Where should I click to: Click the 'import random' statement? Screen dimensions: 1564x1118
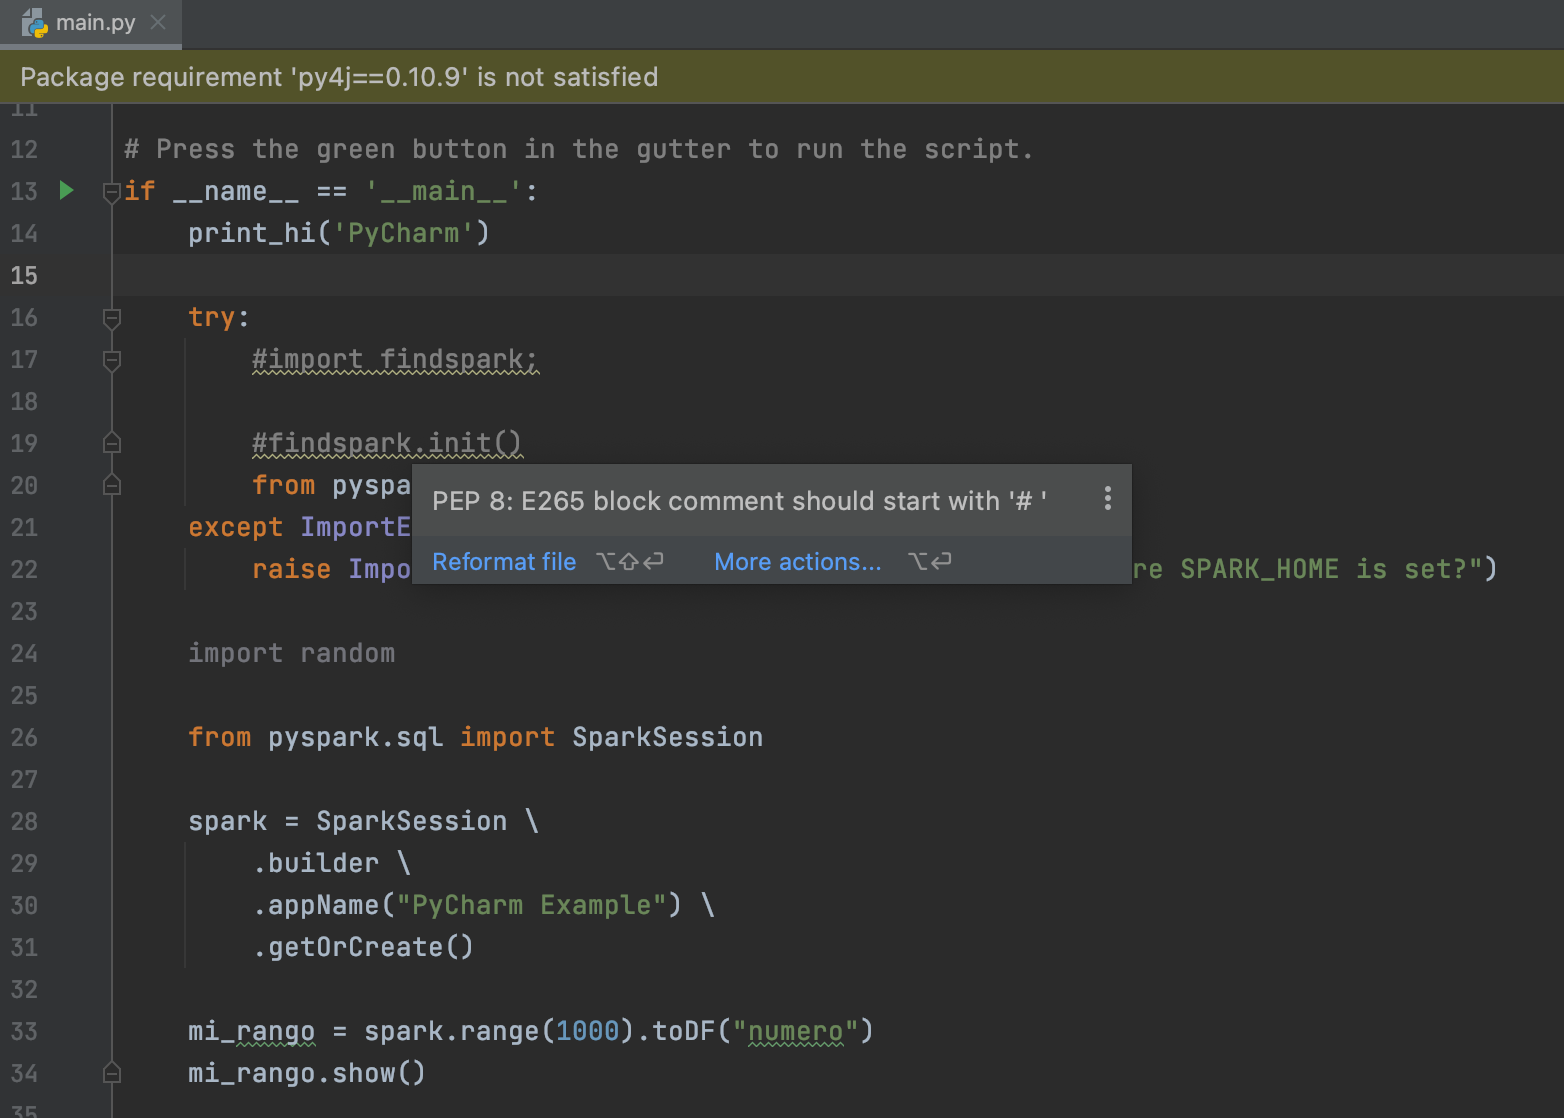[291, 653]
